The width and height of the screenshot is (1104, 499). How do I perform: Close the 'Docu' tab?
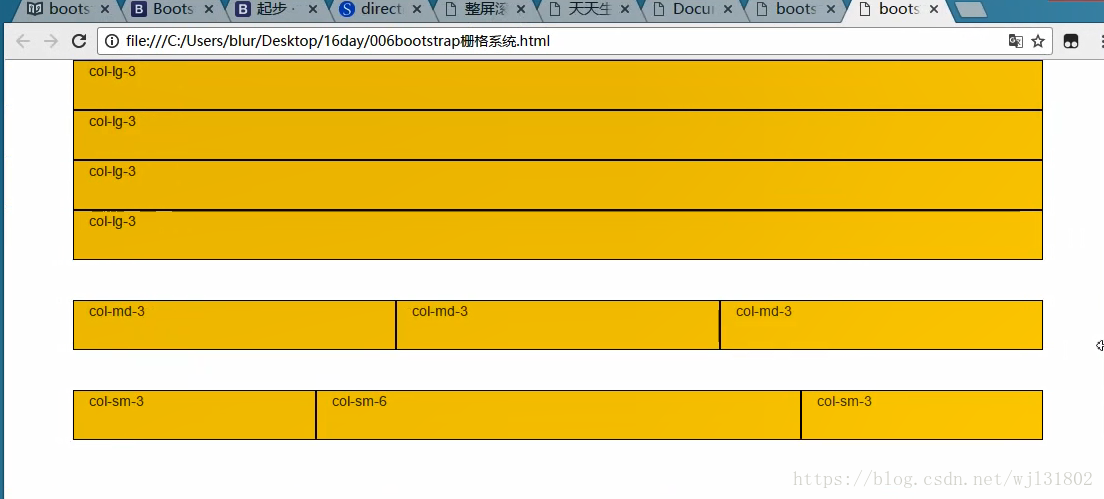pos(728,9)
